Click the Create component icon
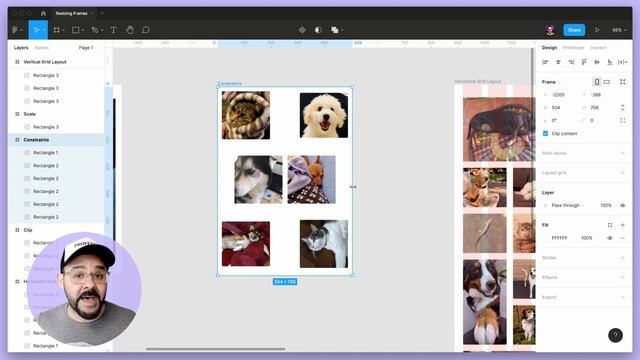Viewport: 640px width, 360px height. (302, 30)
